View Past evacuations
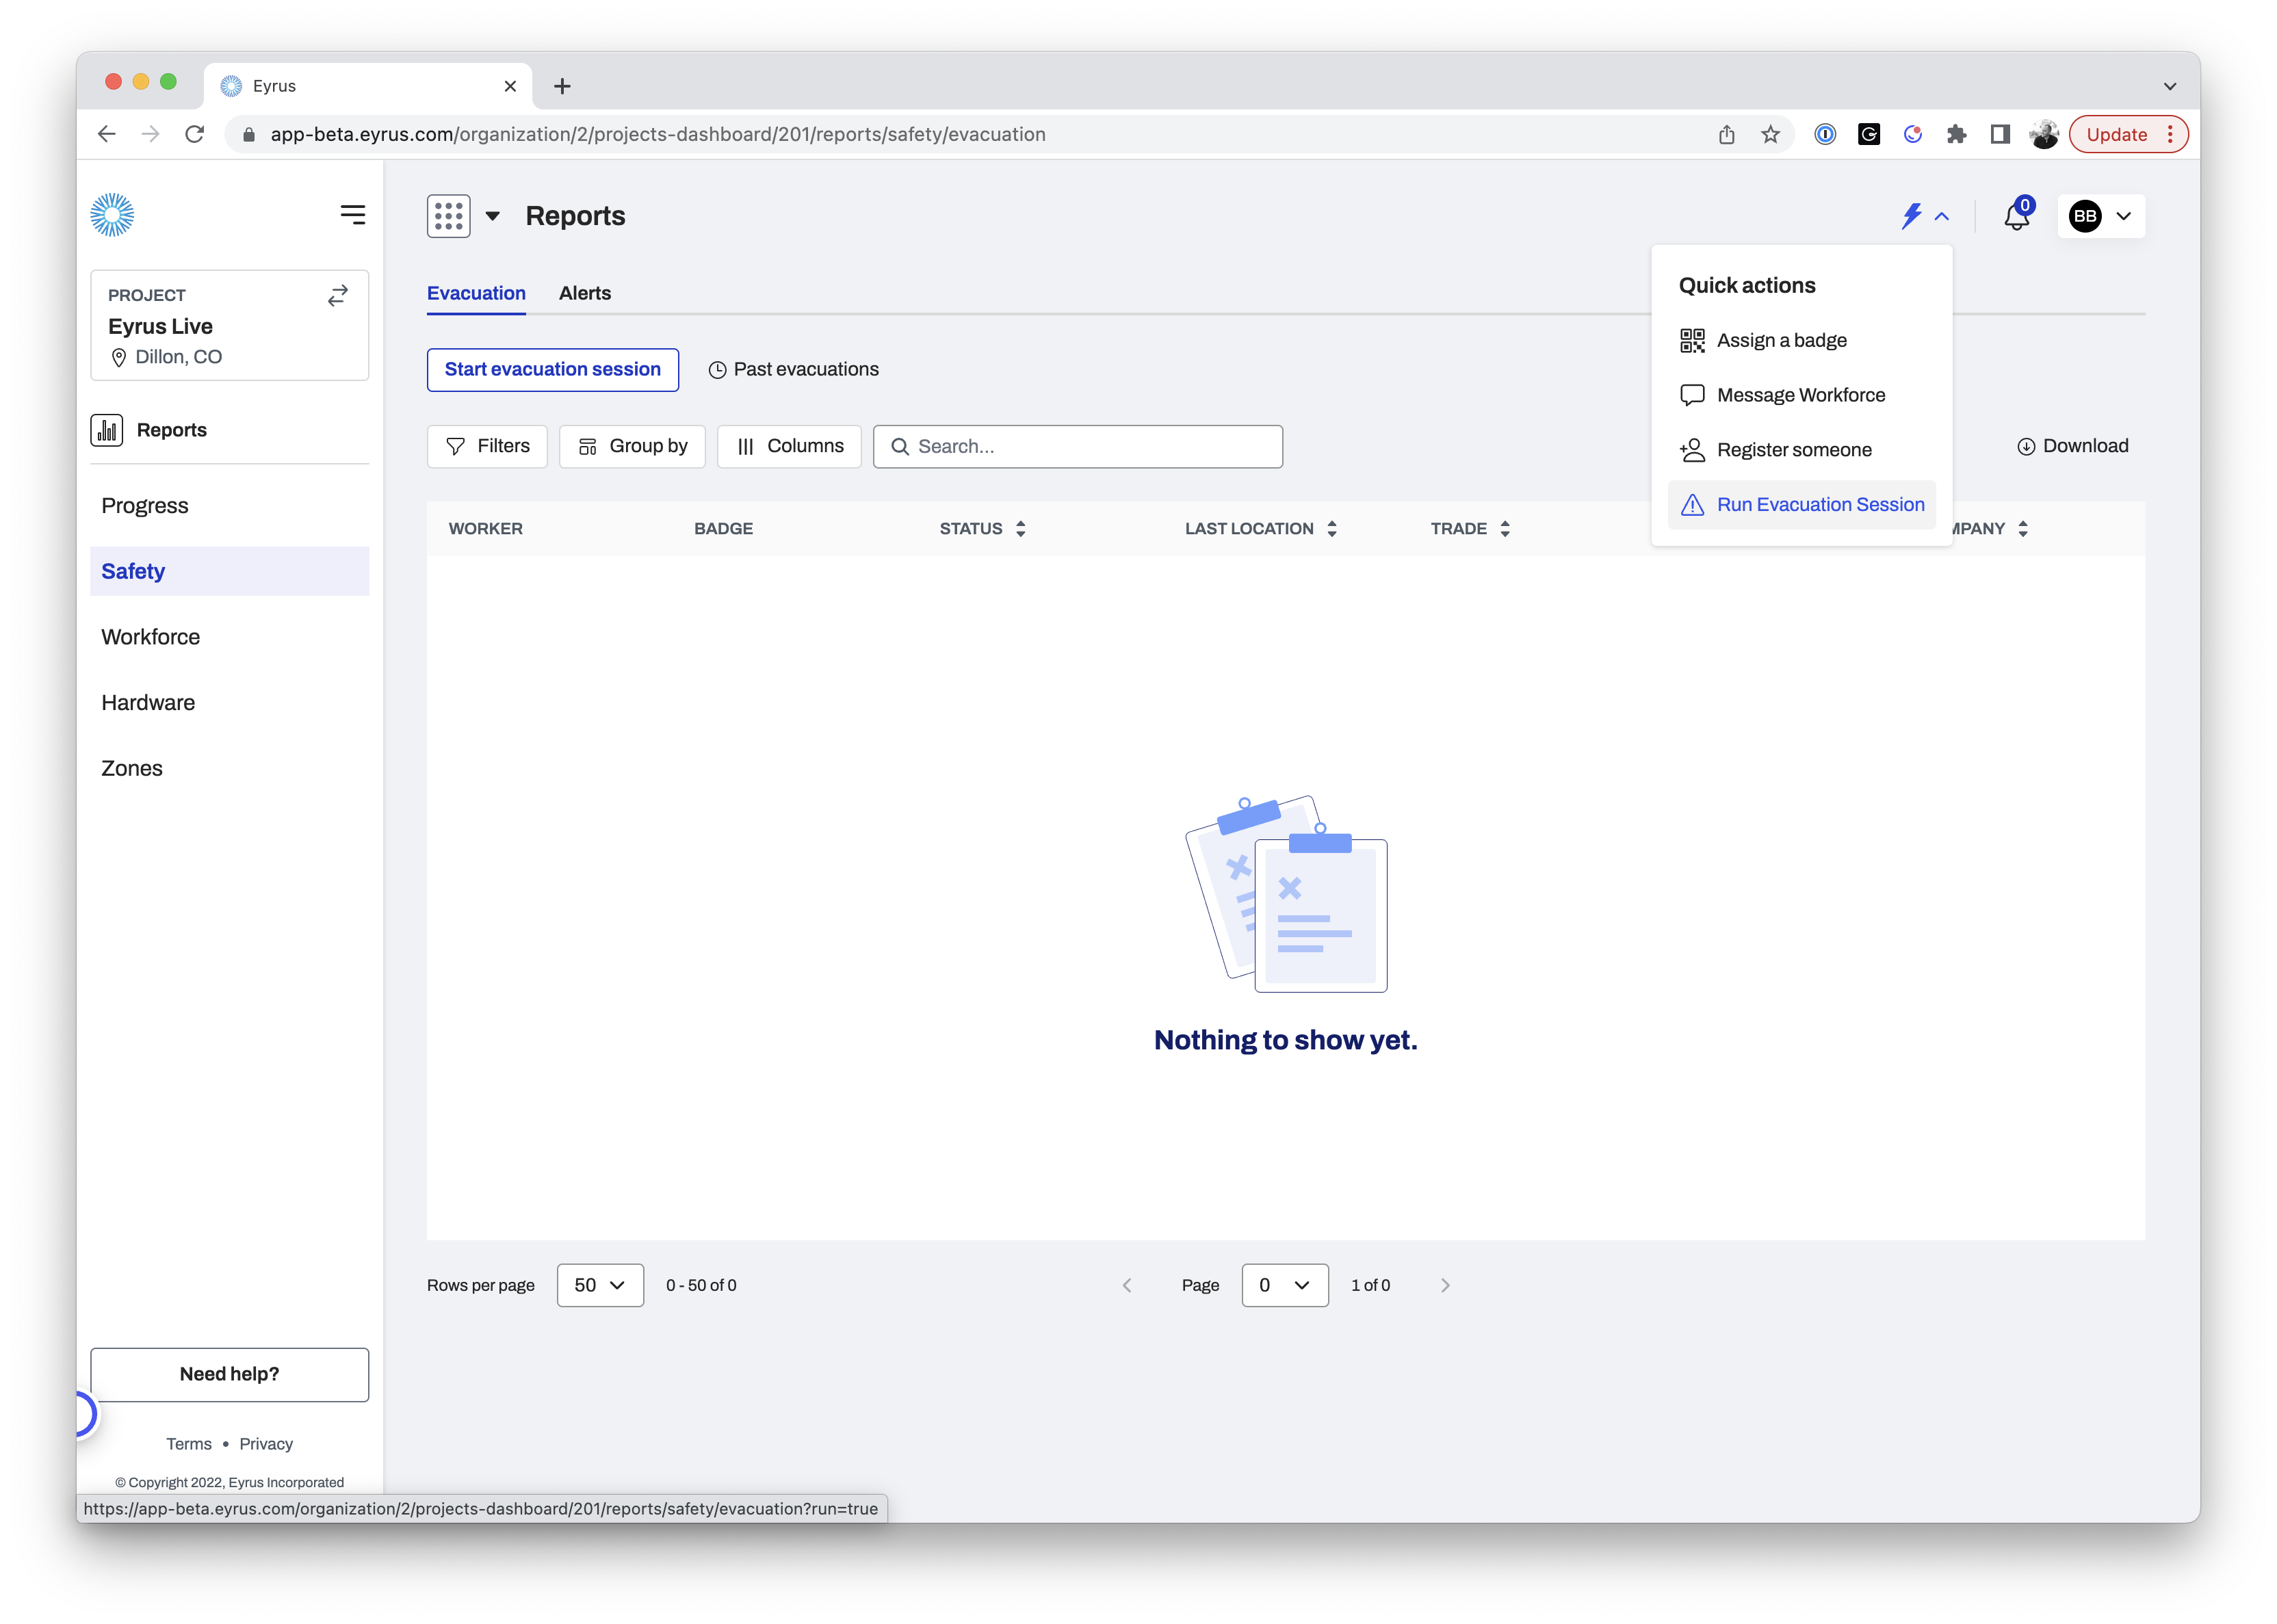This screenshot has height=1624, width=2277. [x=794, y=370]
